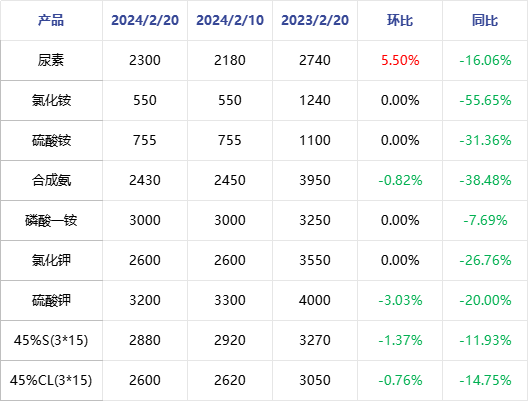
Task: Click the 45%S(3*15) row label
Action: tap(51, 340)
